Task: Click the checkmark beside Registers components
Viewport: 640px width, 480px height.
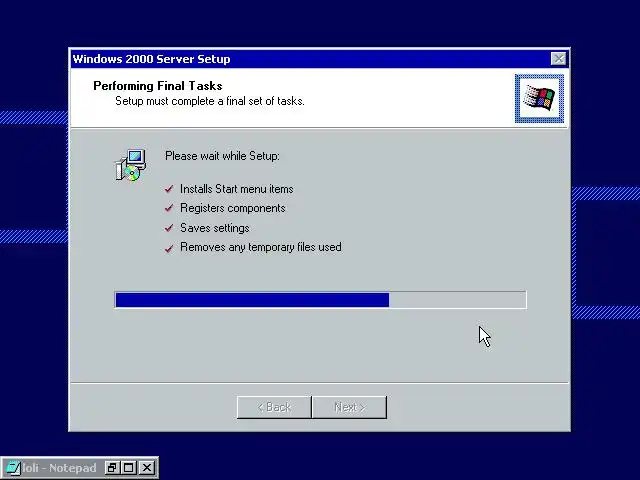Action: pyautogui.click(x=169, y=208)
